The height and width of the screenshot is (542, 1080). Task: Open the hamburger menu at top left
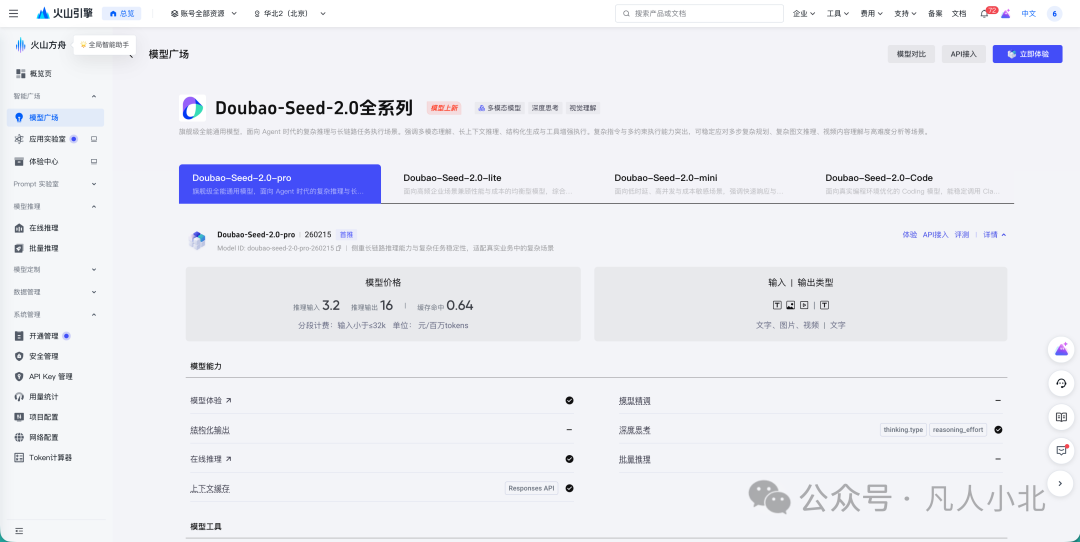tap(14, 13)
